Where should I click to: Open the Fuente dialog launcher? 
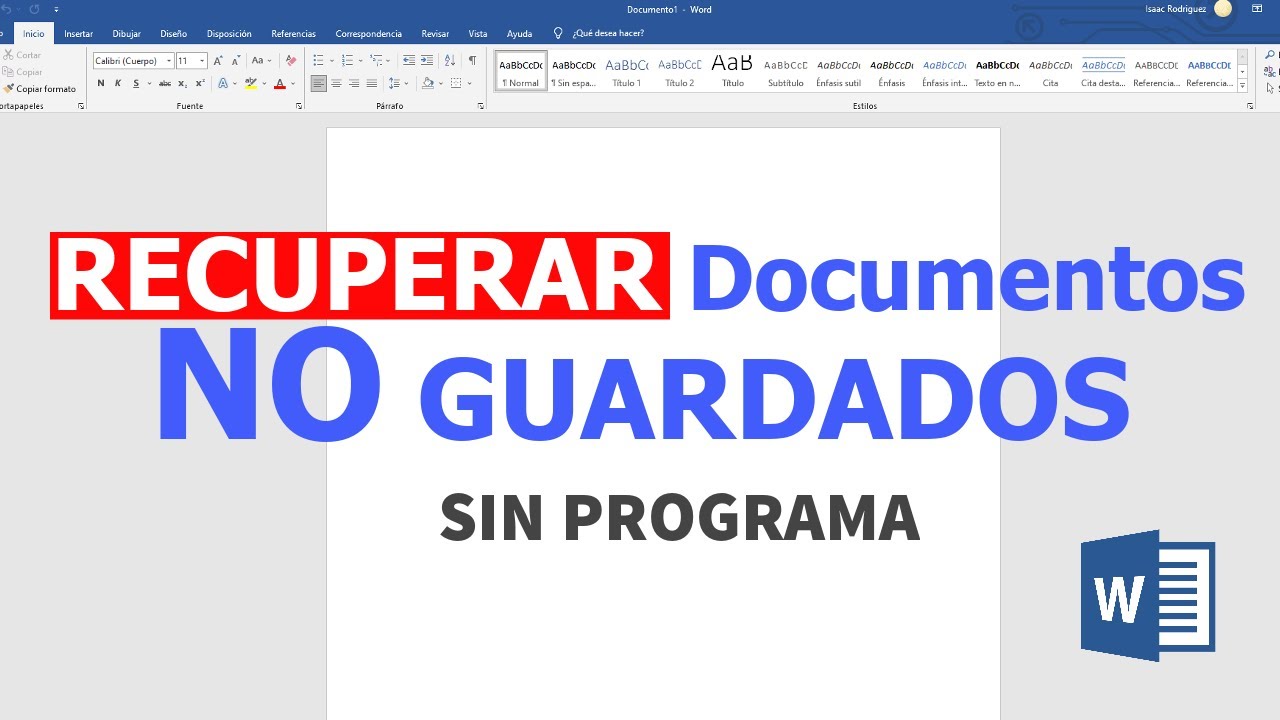pos(299,106)
